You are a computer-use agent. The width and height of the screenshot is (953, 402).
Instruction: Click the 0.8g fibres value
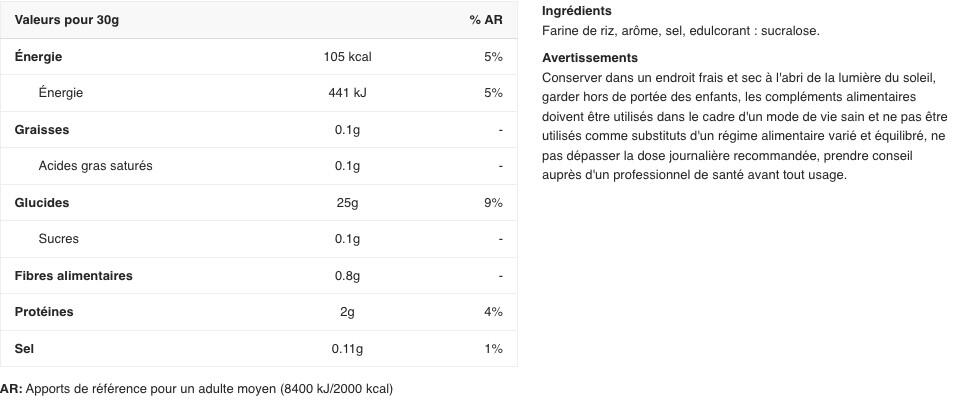click(347, 276)
